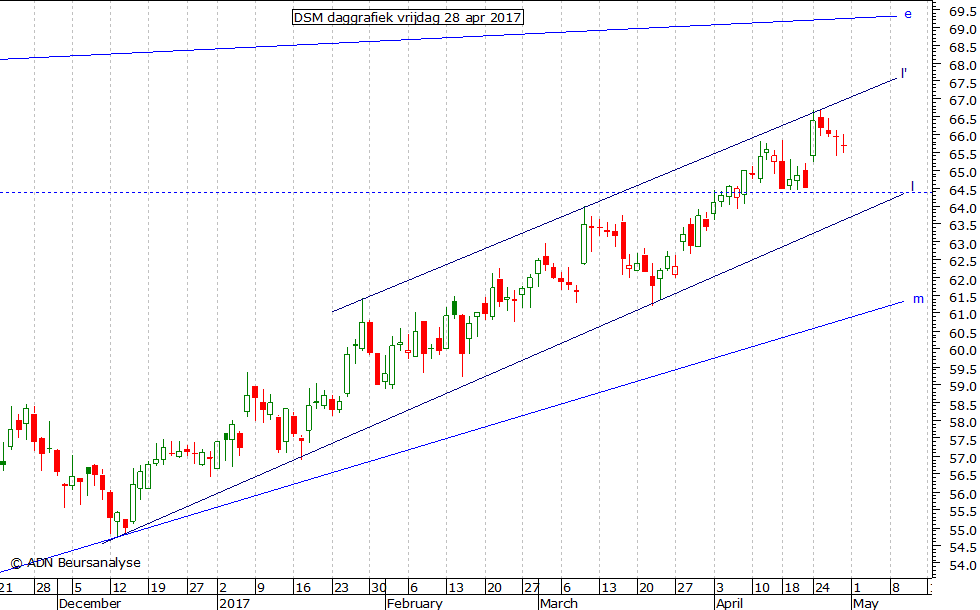980x610 pixels.
Task: Click the 'May' month label
Action: (x=866, y=603)
